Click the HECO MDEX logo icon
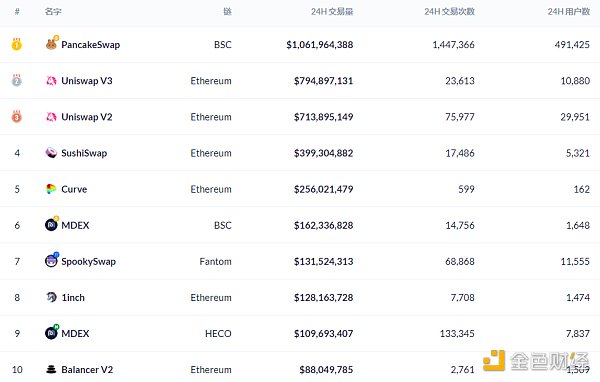This screenshot has height=382, width=600. click(52, 333)
